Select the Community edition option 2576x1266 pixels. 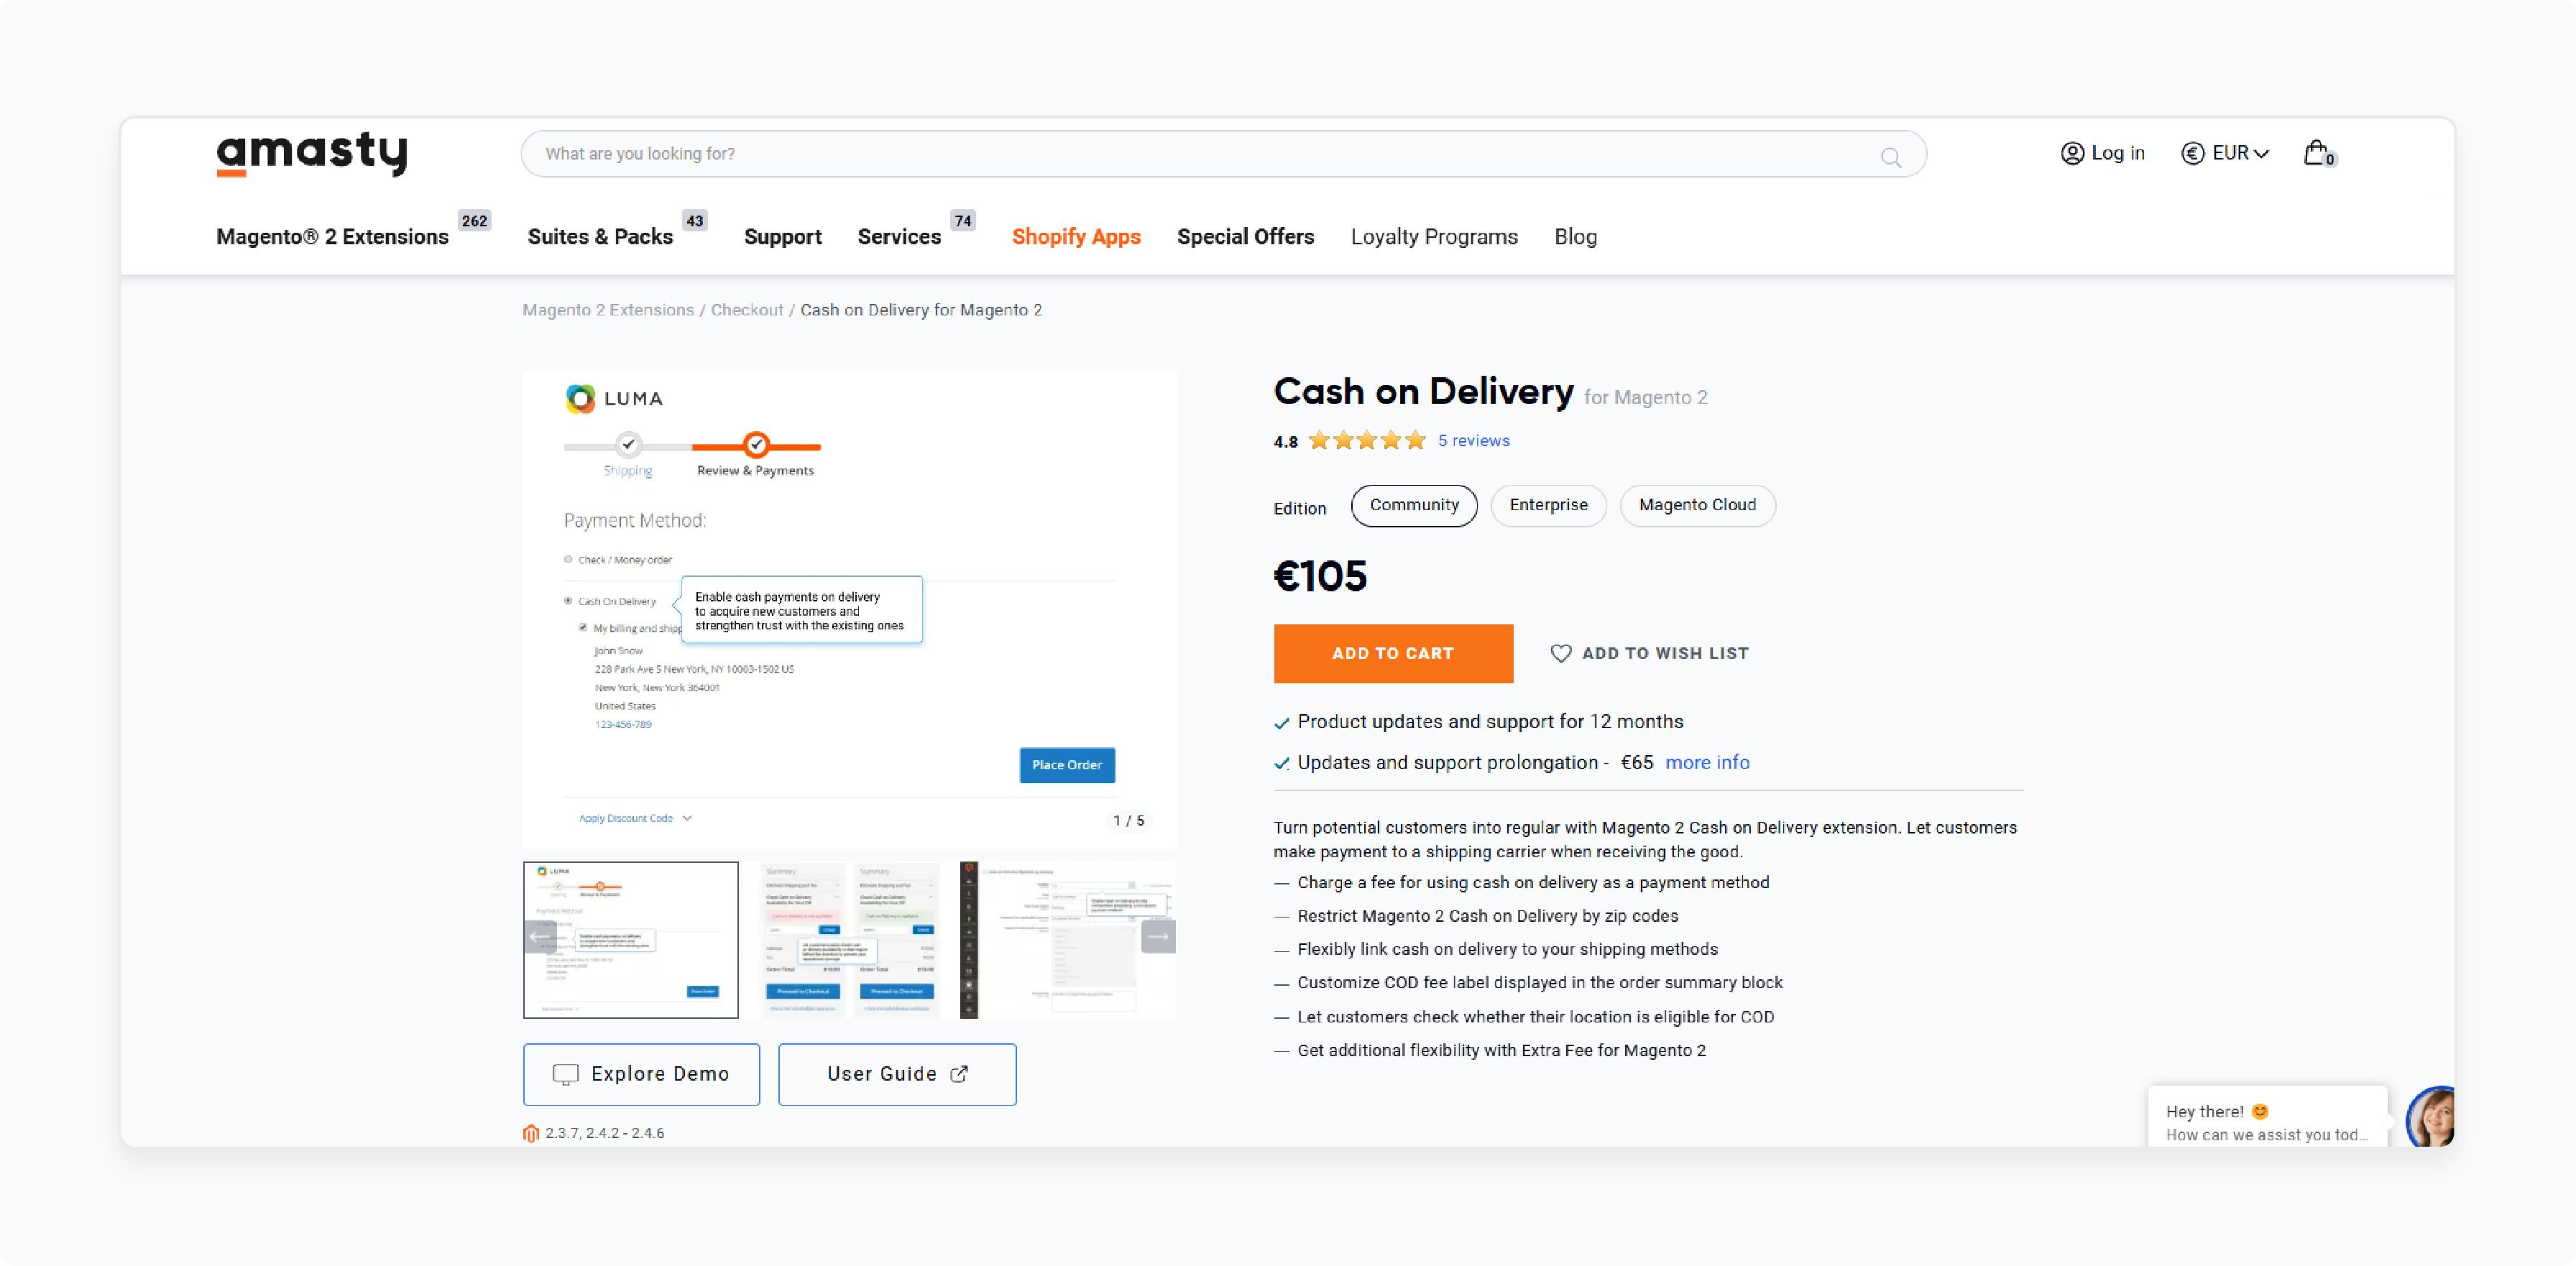(x=1413, y=506)
